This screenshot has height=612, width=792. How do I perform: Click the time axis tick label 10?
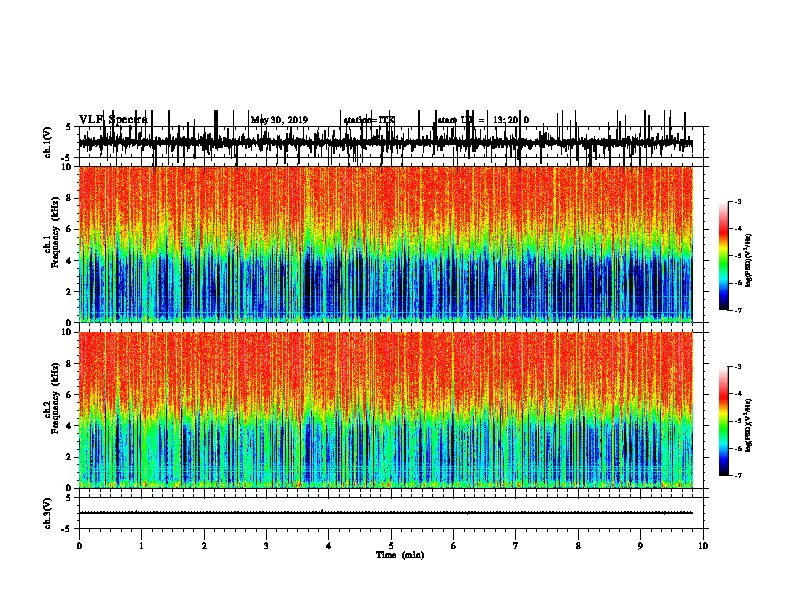tap(703, 546)
